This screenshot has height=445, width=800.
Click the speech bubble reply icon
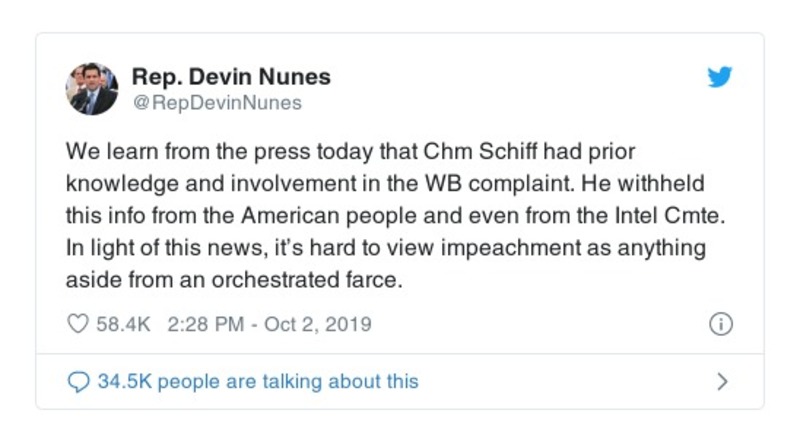77,381
